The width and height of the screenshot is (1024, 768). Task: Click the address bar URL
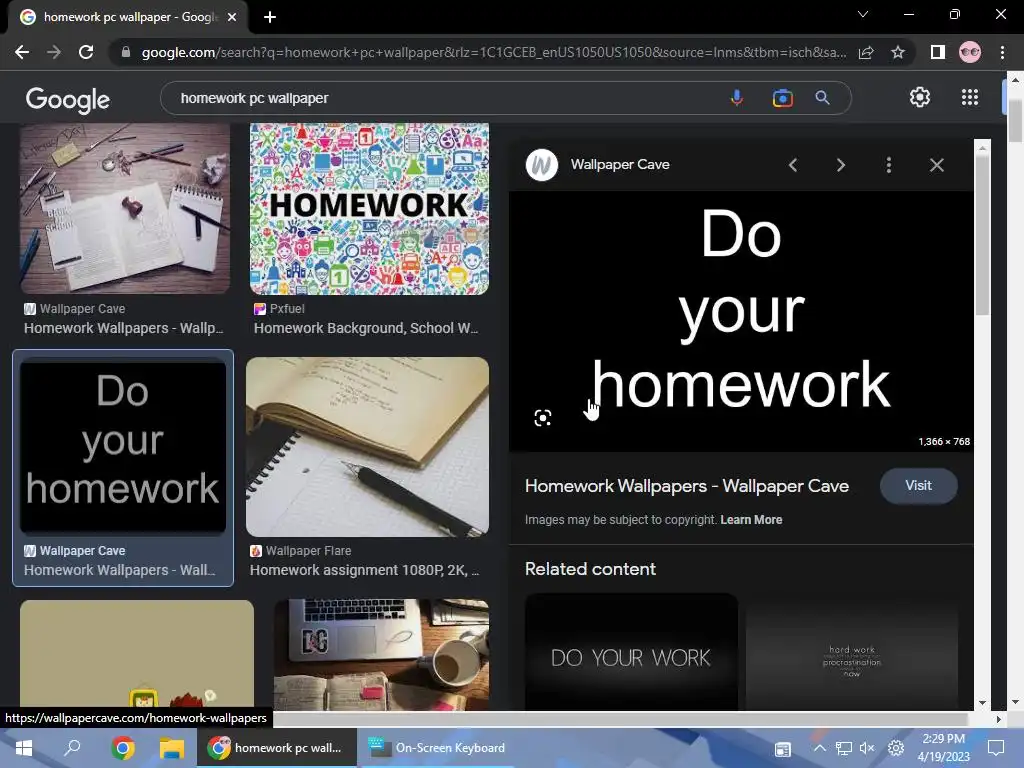point(493,52)
